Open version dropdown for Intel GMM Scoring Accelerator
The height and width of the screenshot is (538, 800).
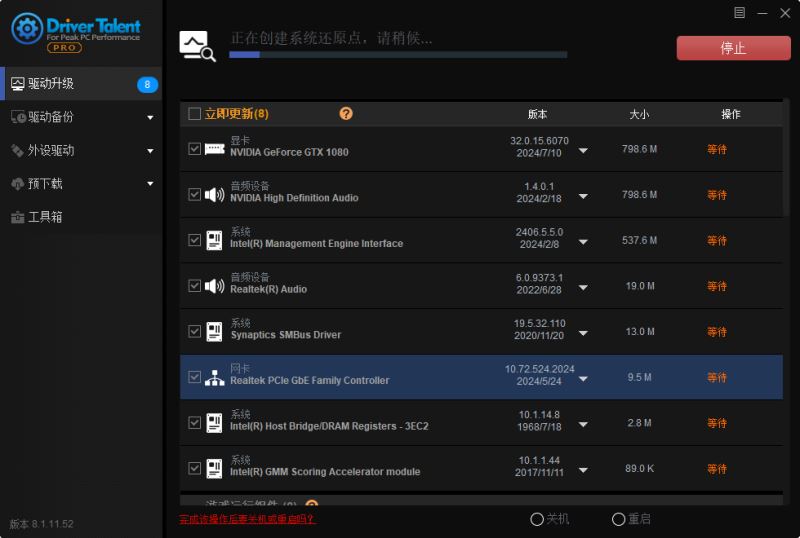pos(583,471)
